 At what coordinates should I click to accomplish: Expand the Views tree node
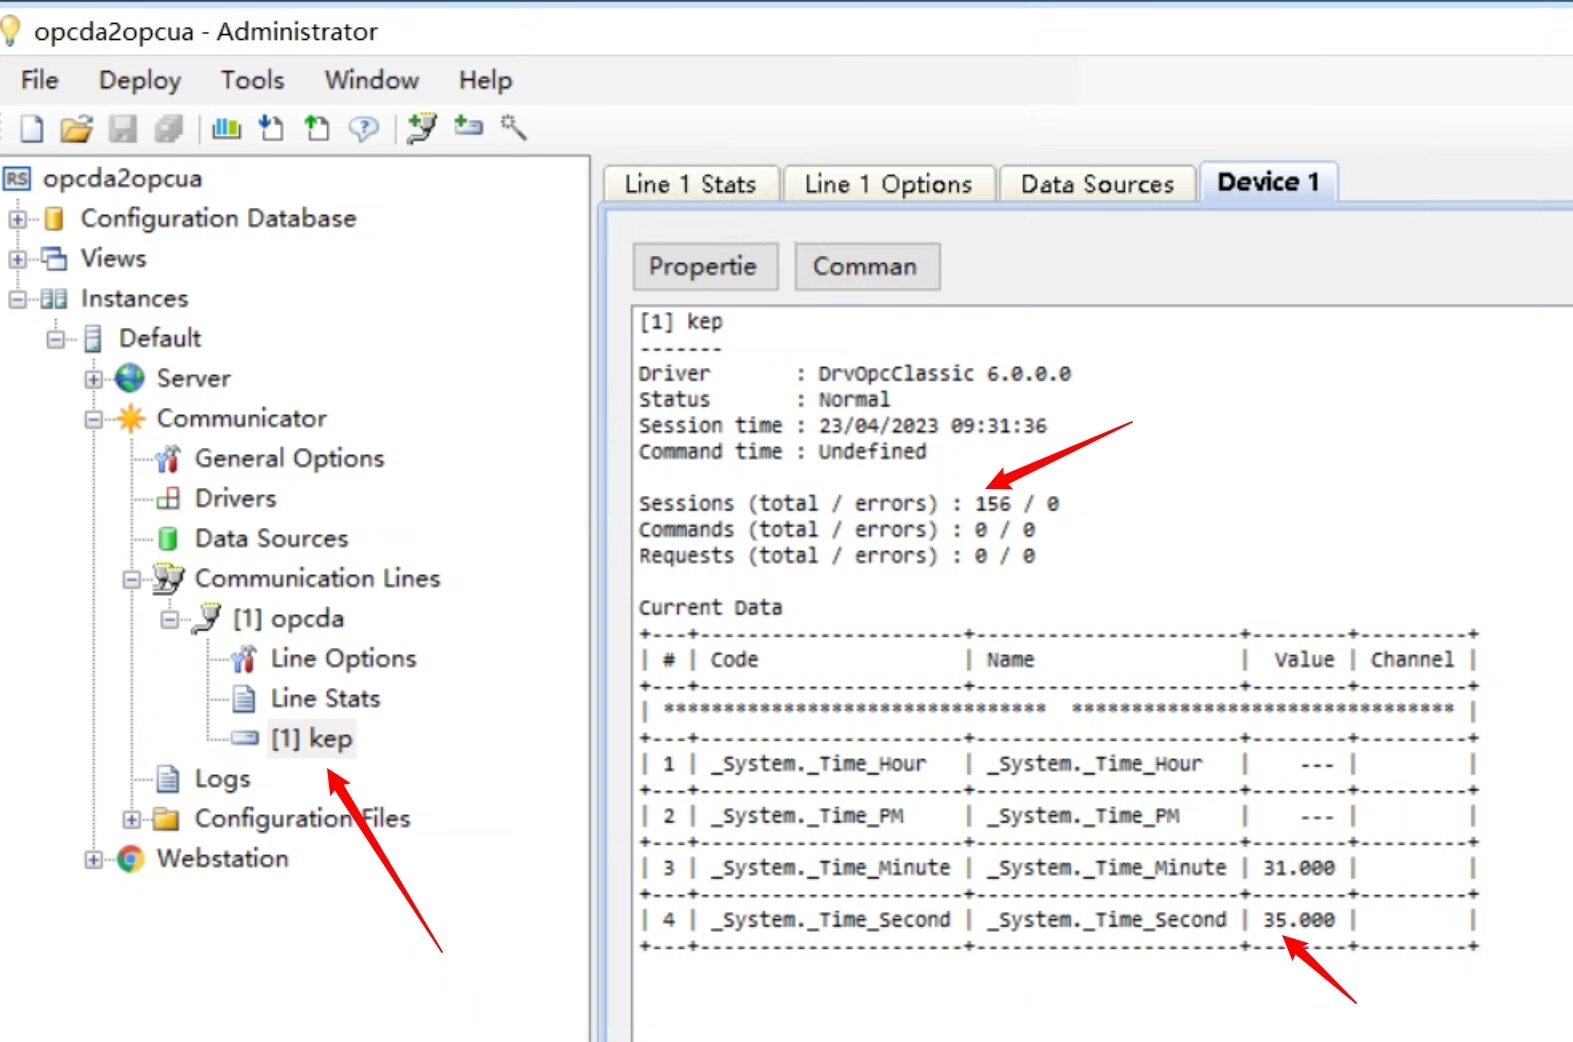click(x=18, y=259)
